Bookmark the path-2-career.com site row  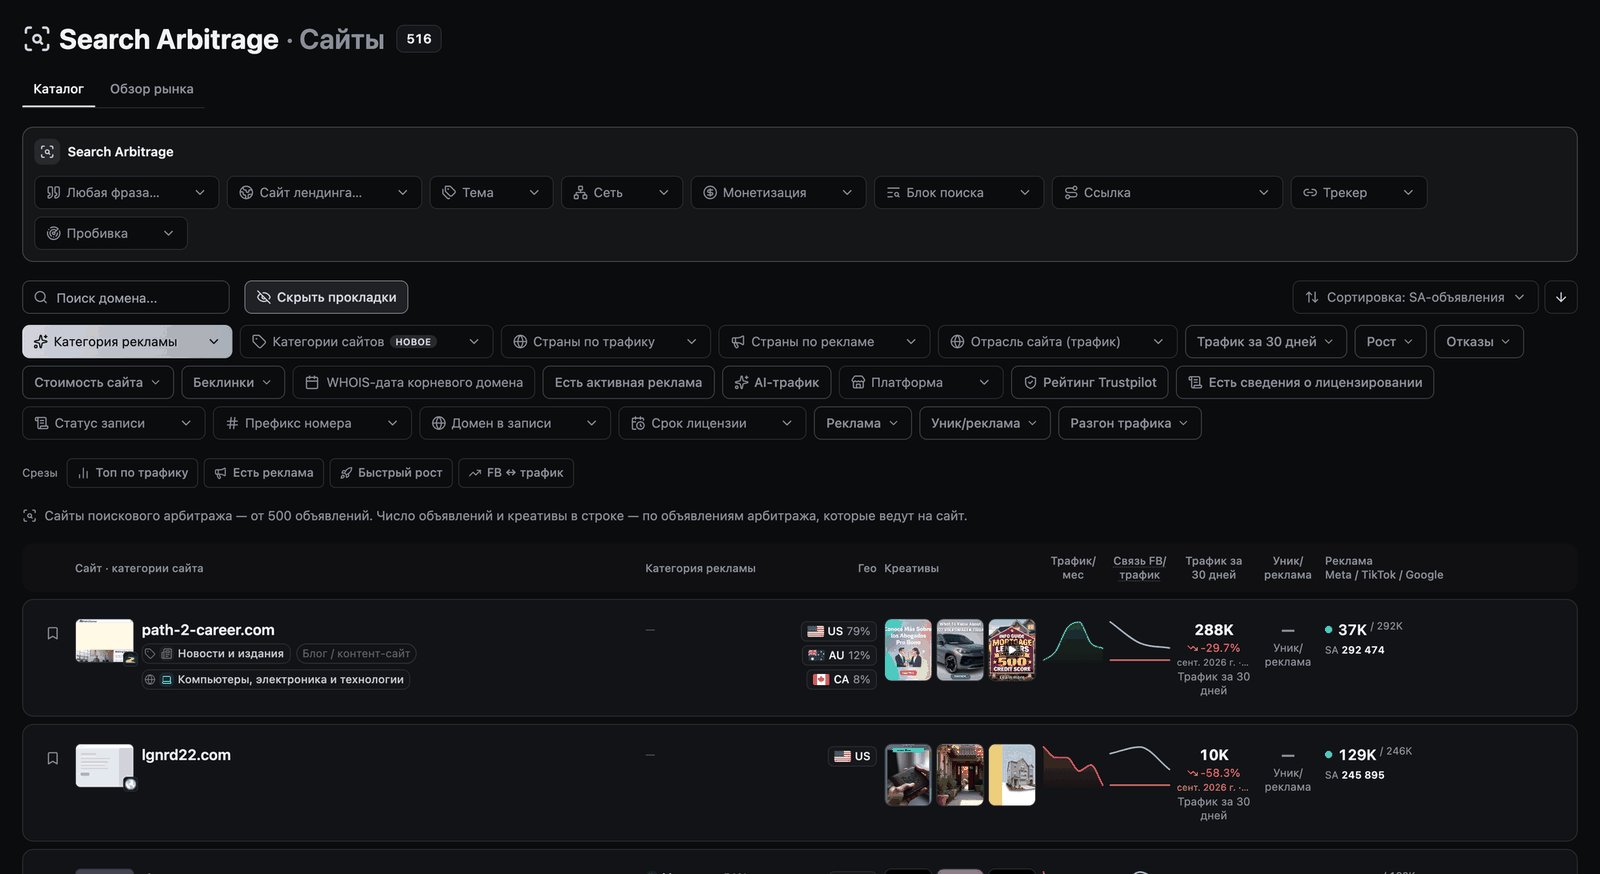(53, 633)
